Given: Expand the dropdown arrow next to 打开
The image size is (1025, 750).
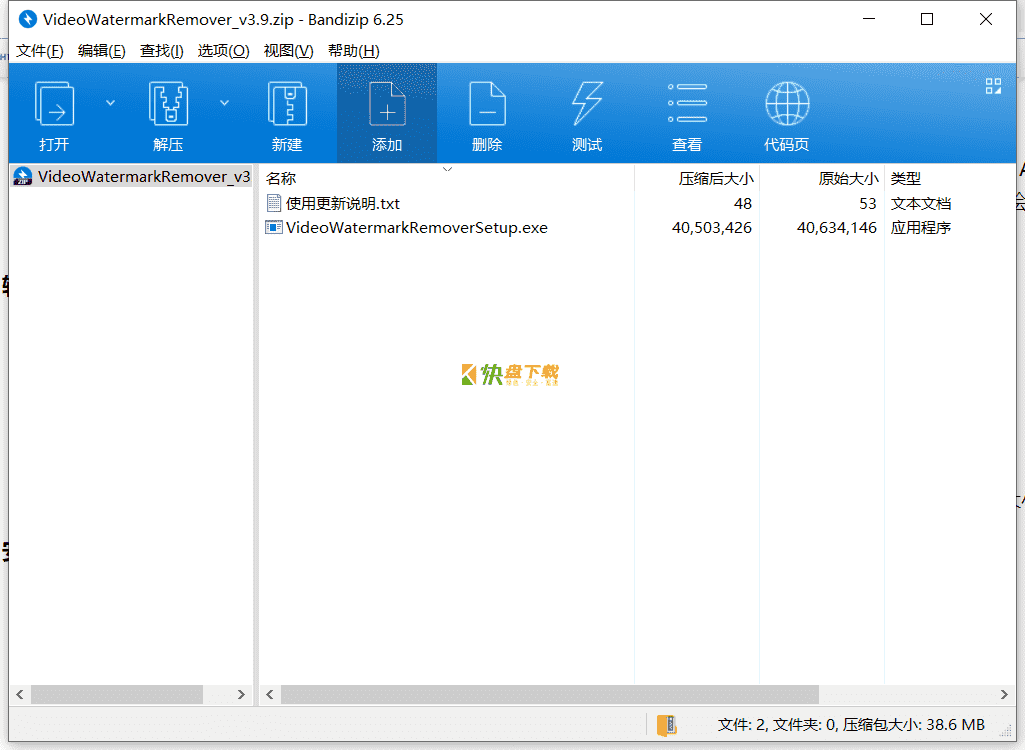Looking at the screenshot, I should [x=110, y=103].
